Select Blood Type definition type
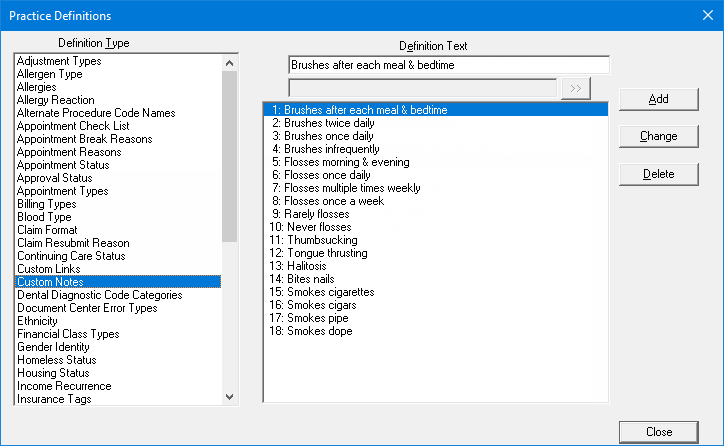 click(x=44, y=217)
